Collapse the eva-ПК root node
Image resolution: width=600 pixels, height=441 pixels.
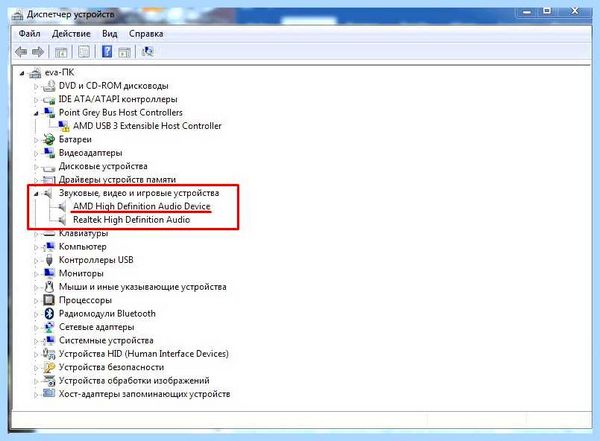22,73
